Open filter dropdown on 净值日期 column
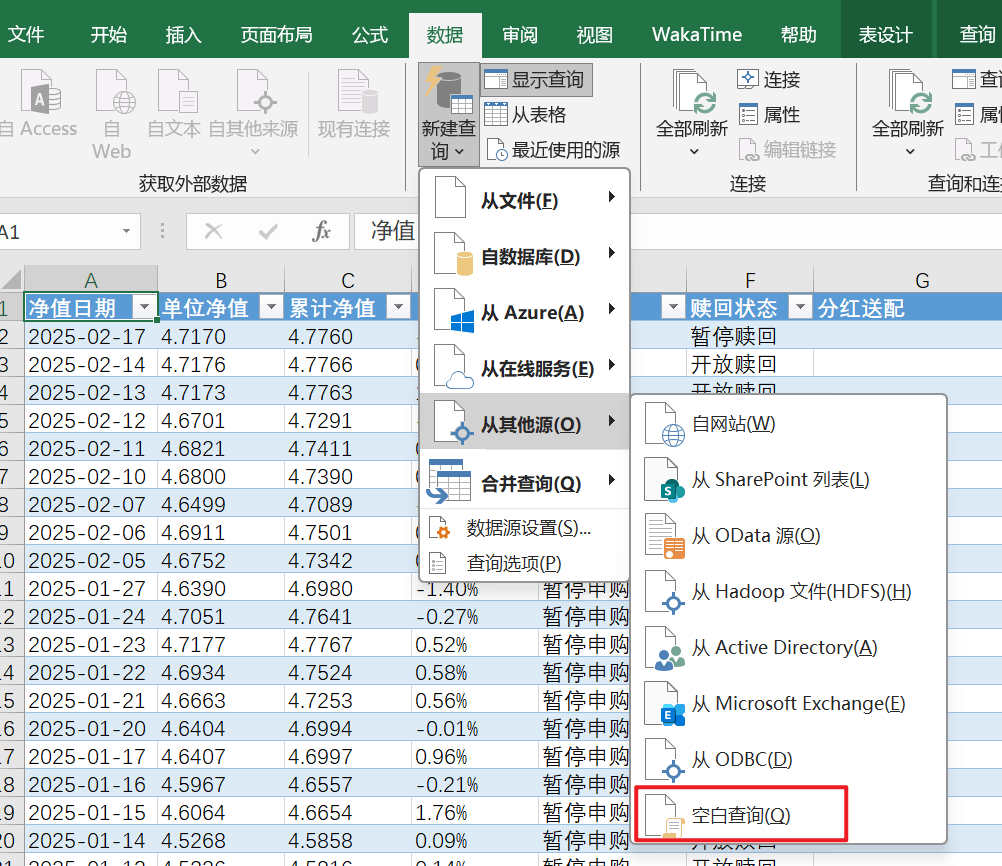Viewport: 1002px width, 866px height. click(145, 308)
